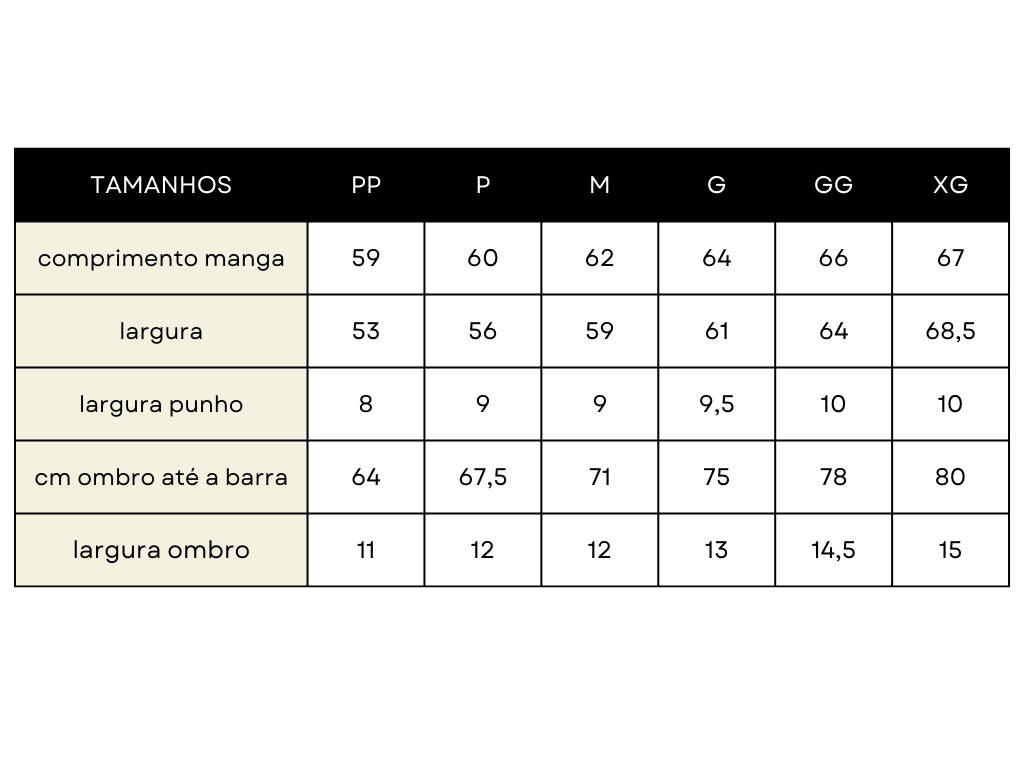
Task: Select the M size column header
Action: 600,185
